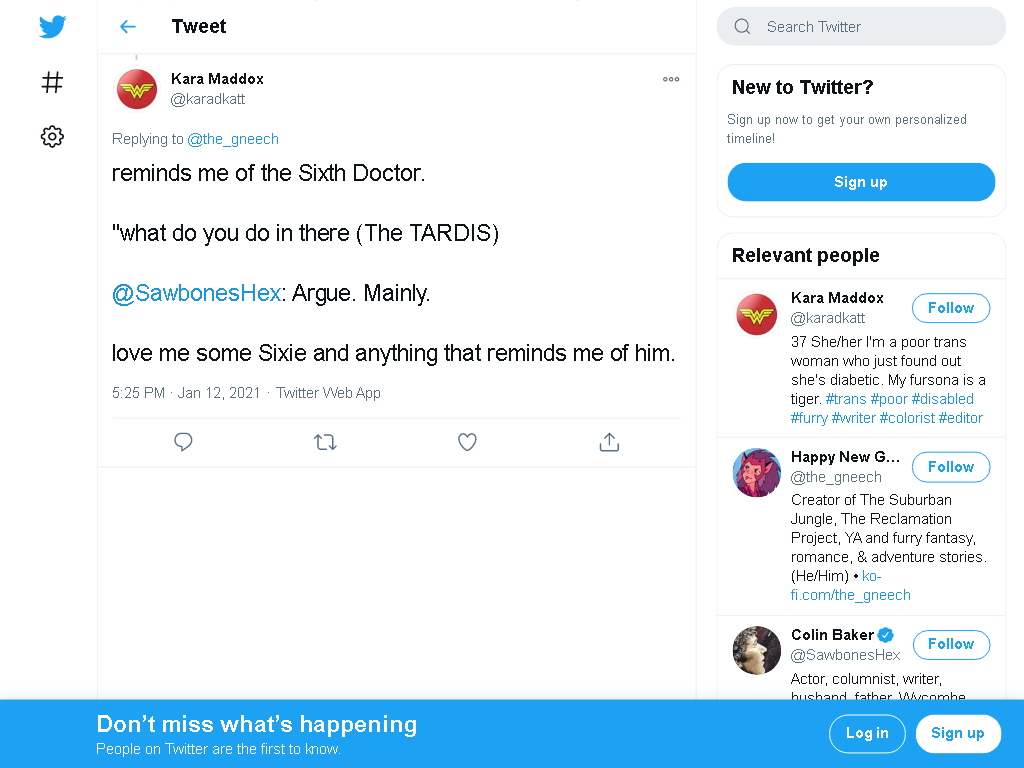The height and width of the screenshot is (768, 1024).
Task: Click the Search Twitter field
Action: click(861, 27)
